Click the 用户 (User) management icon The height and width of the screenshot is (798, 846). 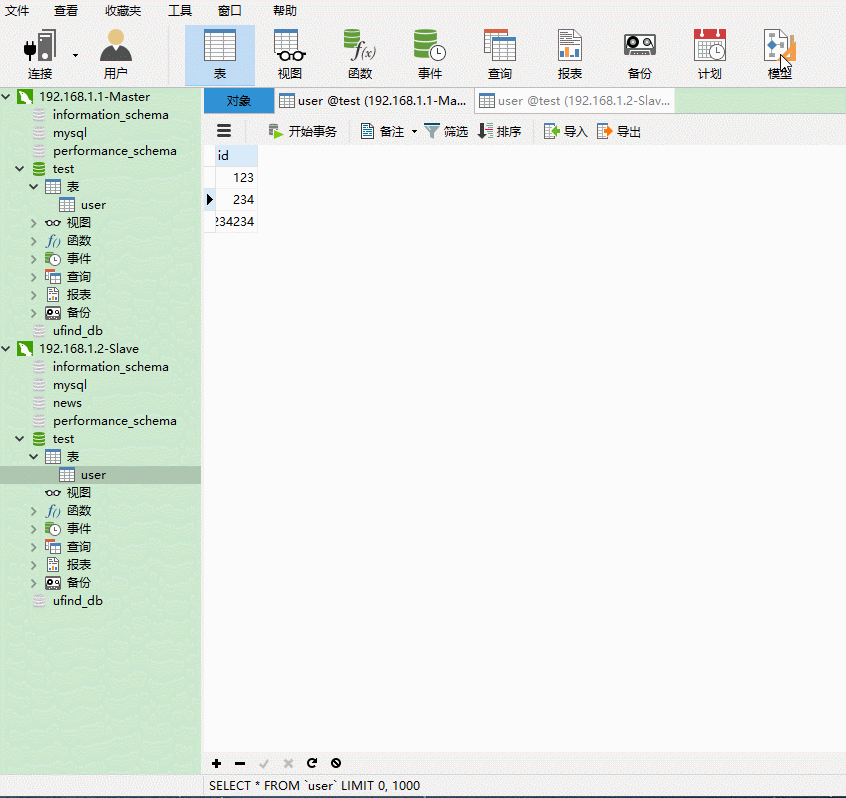point(114,54)
